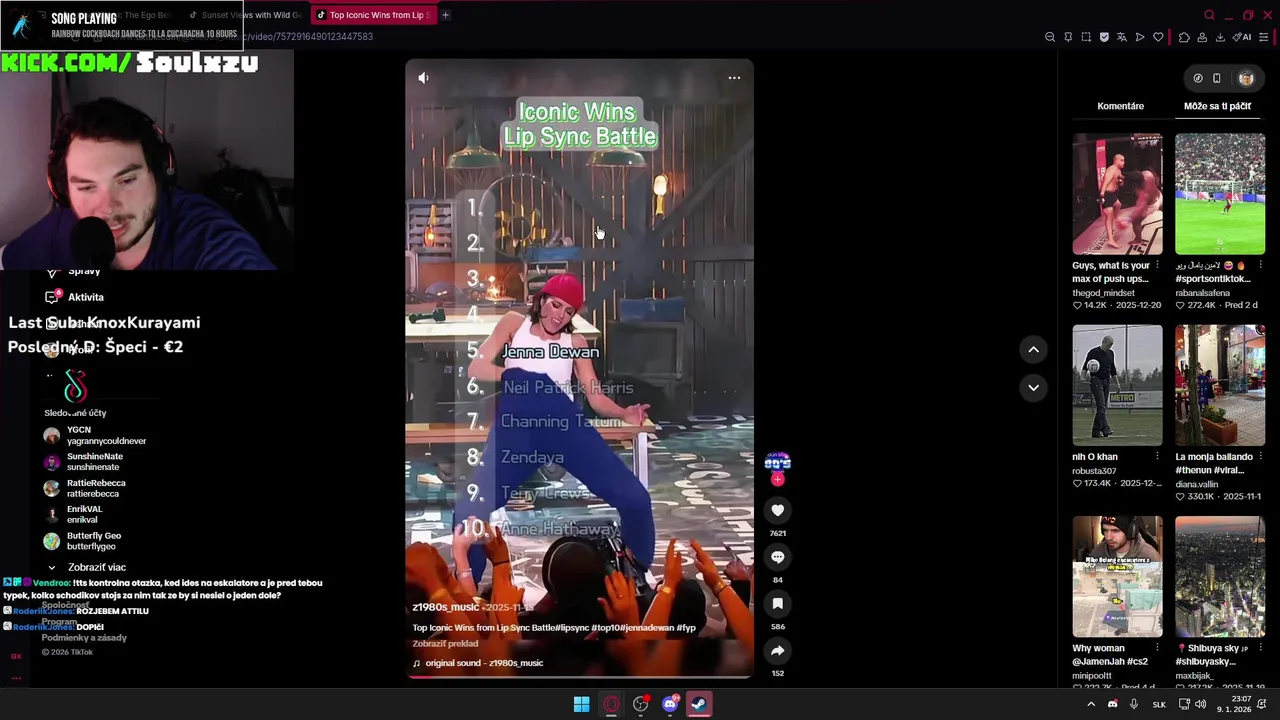Expand 'Zobraziť viac' followed accounts
Viewport: 1280px width, 720px height.
tap(87, 567)
